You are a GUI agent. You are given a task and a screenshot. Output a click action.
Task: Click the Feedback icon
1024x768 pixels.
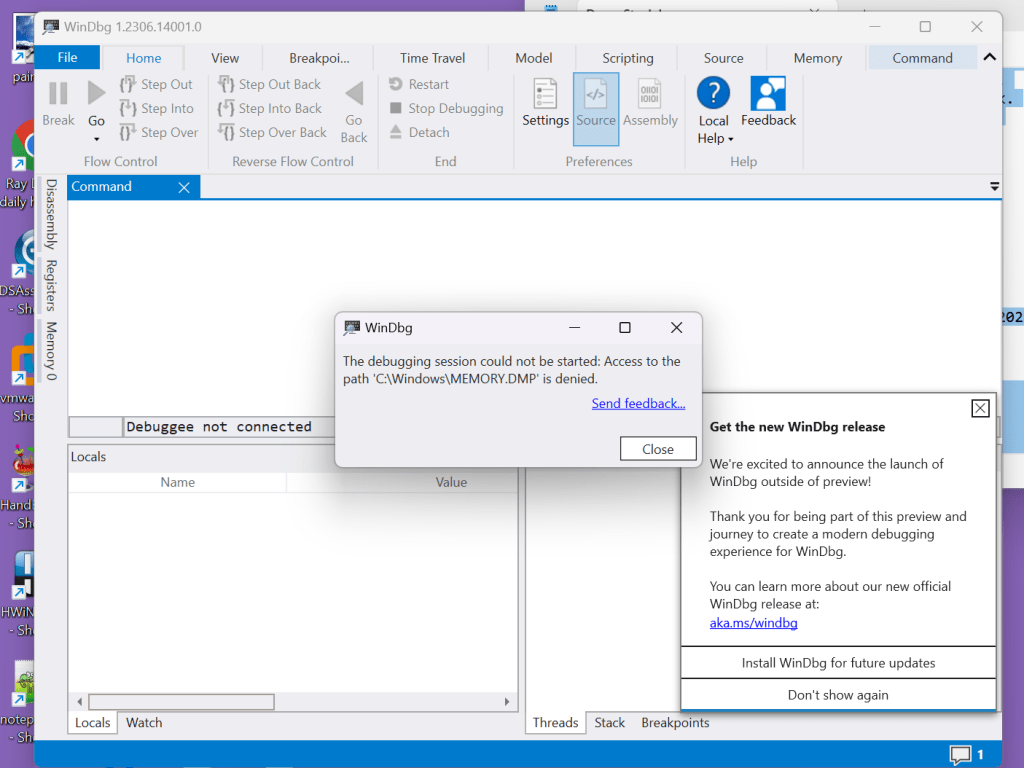768,93
